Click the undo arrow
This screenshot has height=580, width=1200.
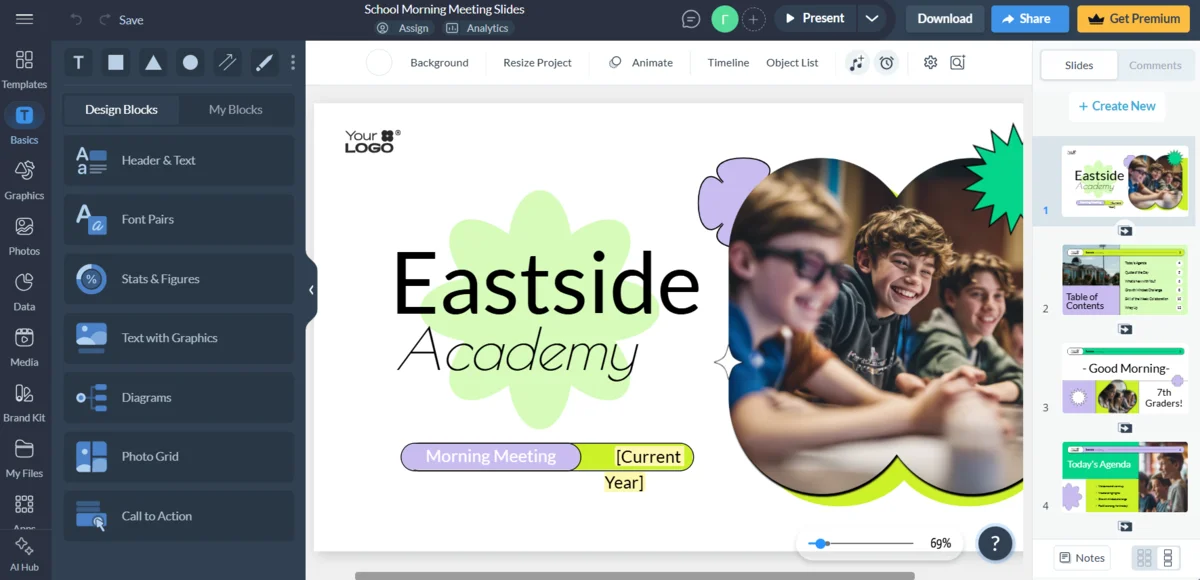point(77,20)
